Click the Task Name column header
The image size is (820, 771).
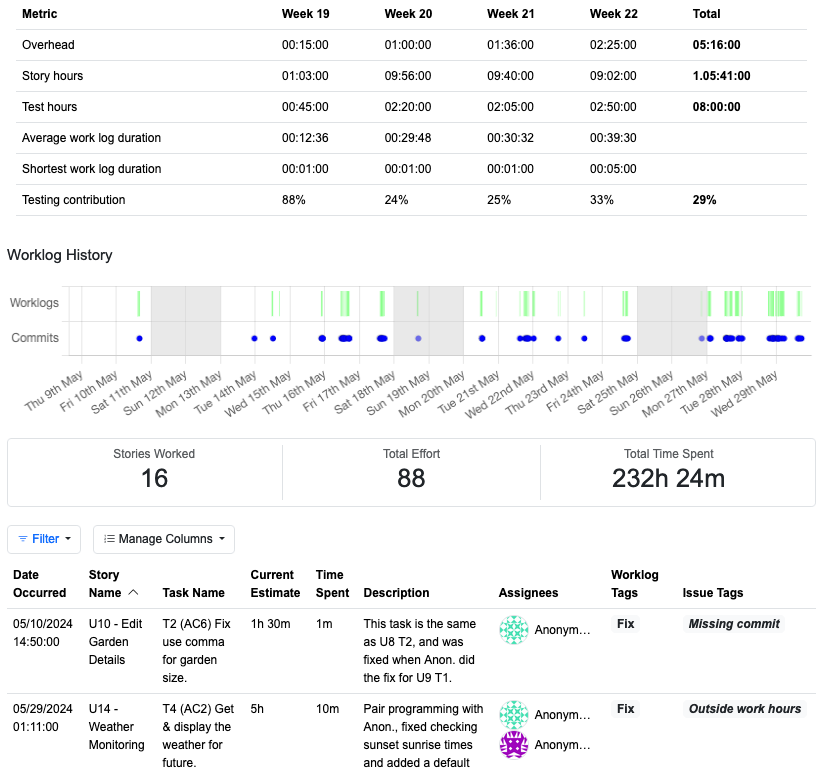point(194,593)
